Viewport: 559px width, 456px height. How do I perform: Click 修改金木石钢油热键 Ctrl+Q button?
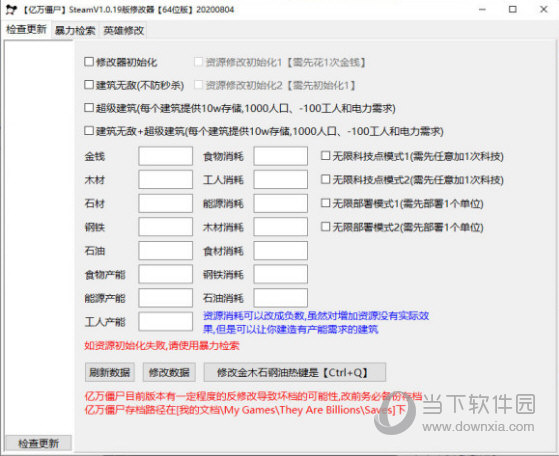point(294,373)
